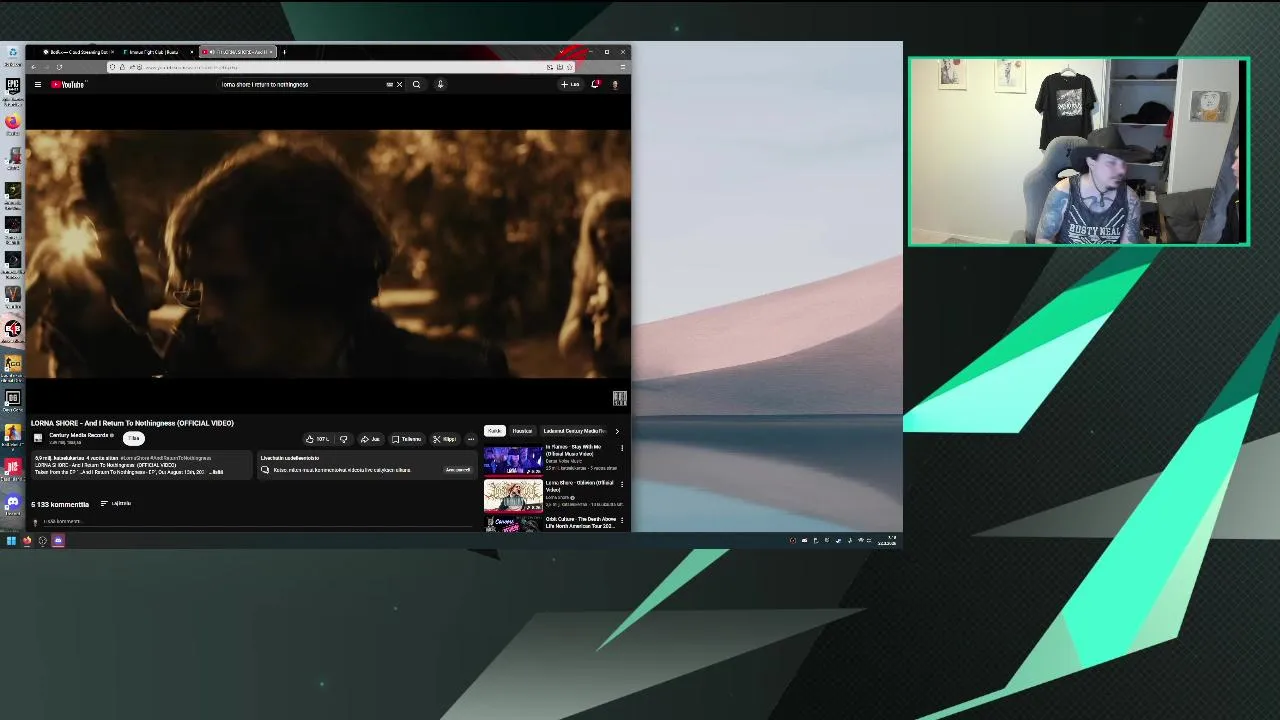Open the purple taskbar app icon

point(58,541)
